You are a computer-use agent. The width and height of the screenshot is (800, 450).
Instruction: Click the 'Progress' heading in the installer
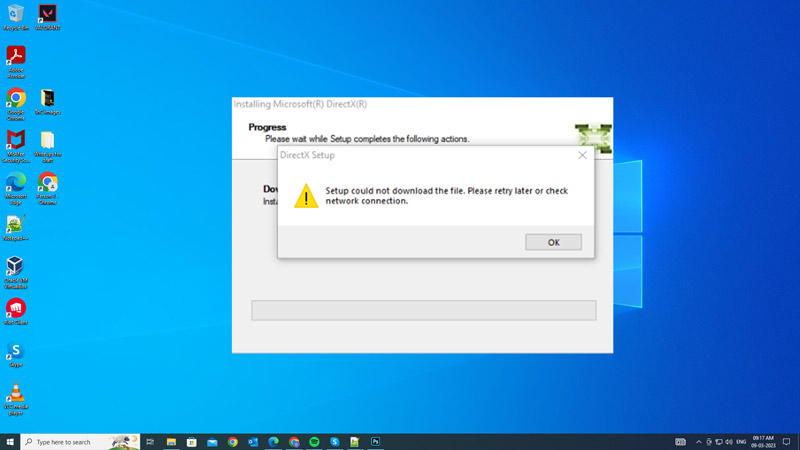267,127
